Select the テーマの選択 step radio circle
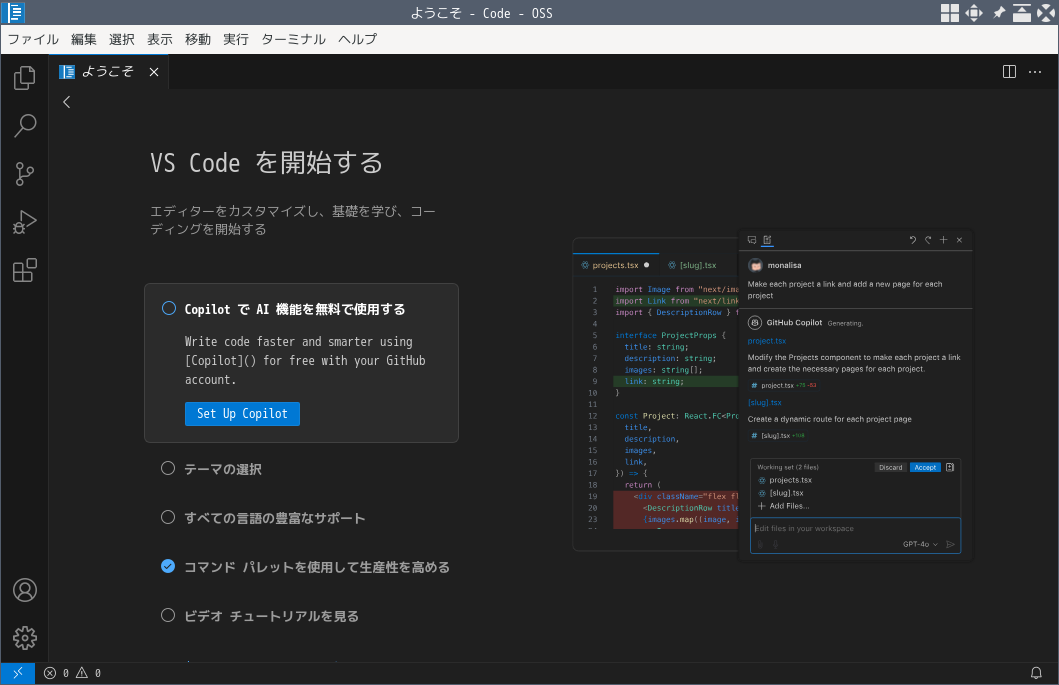The height and width of the screenshot is (685, 1059). pyautogui.click(x=168, y=469)
